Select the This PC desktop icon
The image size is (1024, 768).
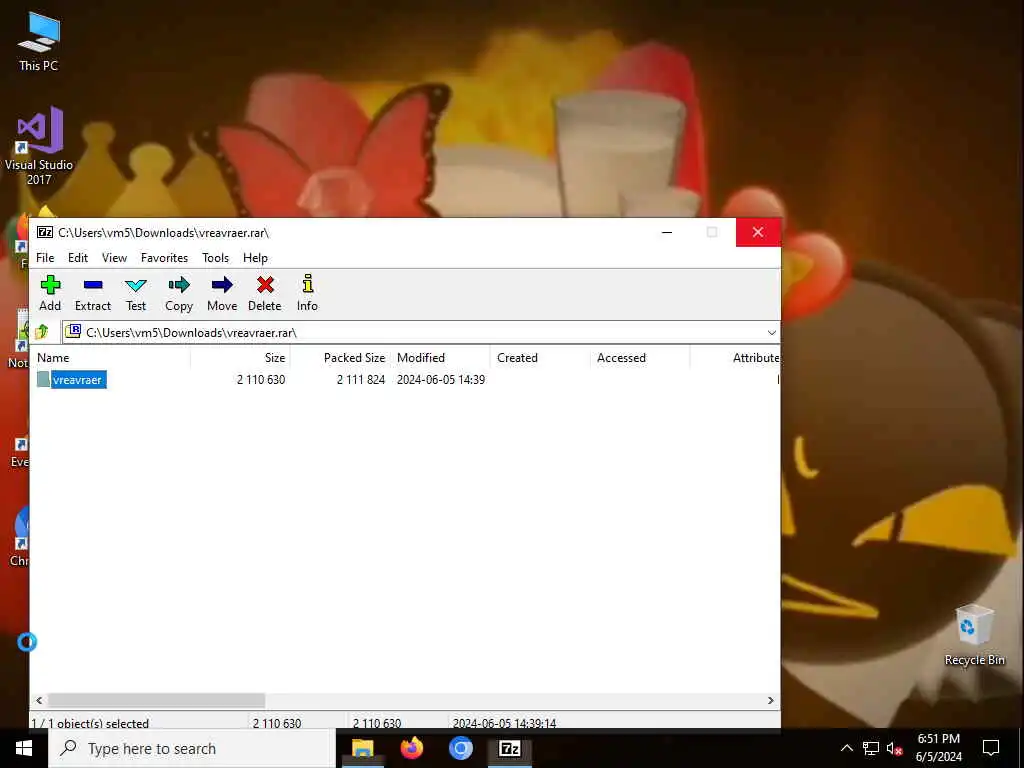click(x=39, y=41)
